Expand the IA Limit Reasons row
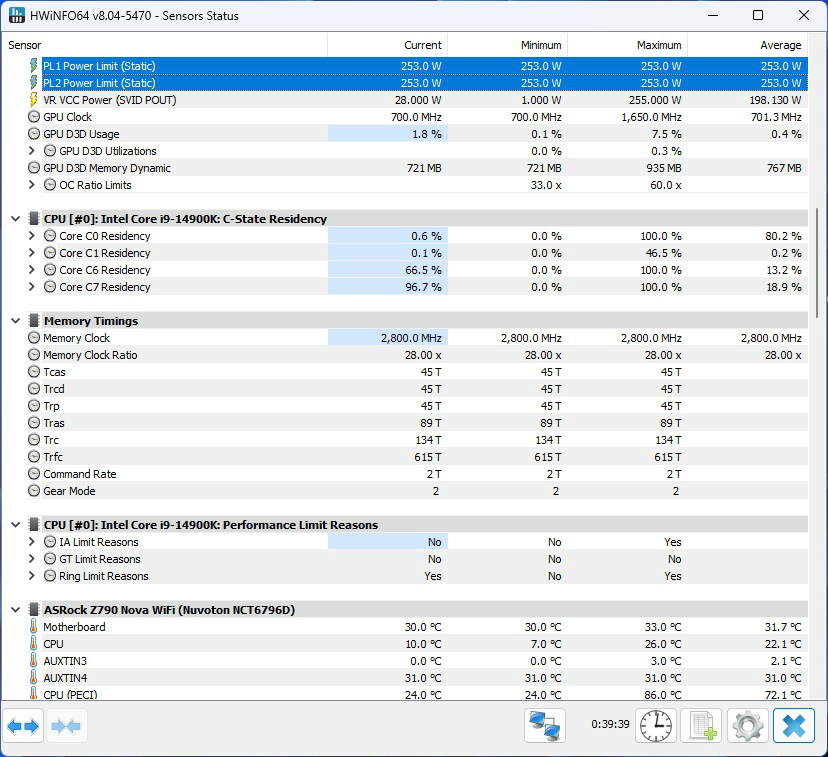Viewport: 828px width, 757px height. click(x=32, y=542)
